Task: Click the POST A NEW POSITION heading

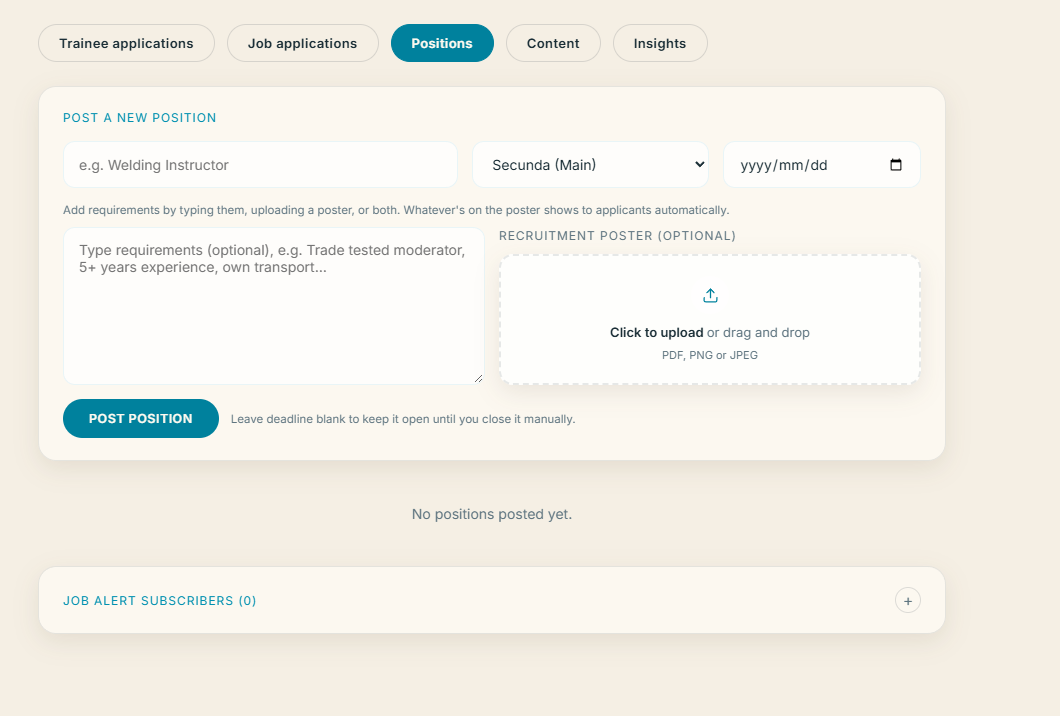Action: 140,118
